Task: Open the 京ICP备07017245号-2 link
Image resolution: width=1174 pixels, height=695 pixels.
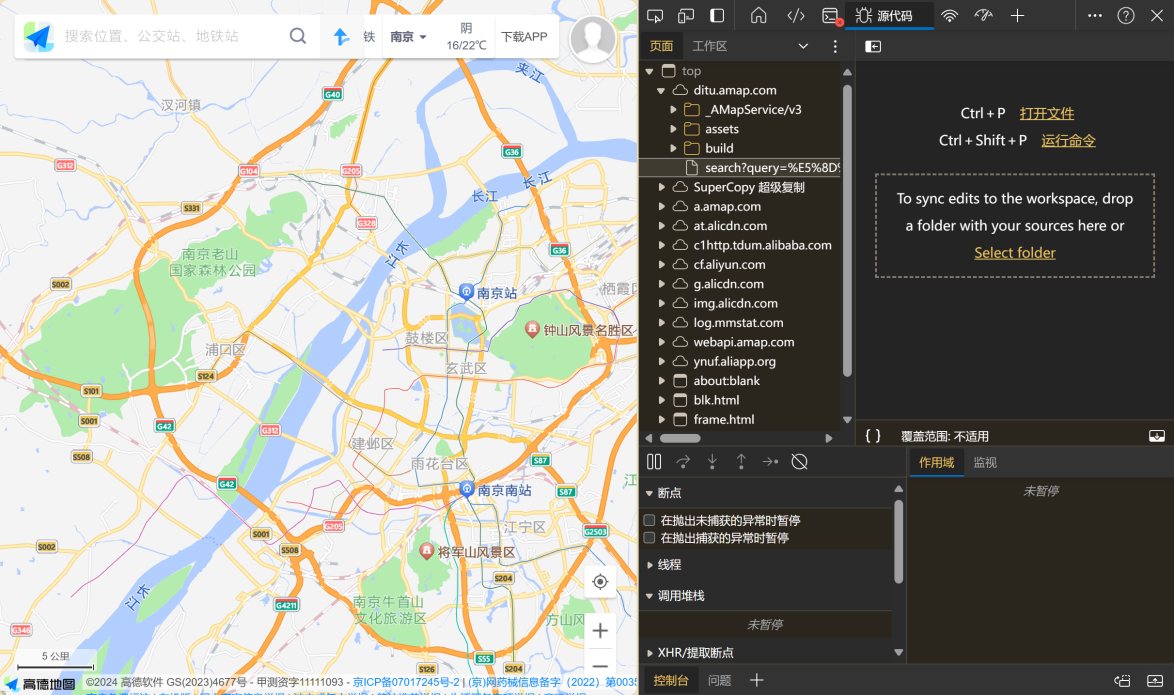Action: click(x=406, y=682)
